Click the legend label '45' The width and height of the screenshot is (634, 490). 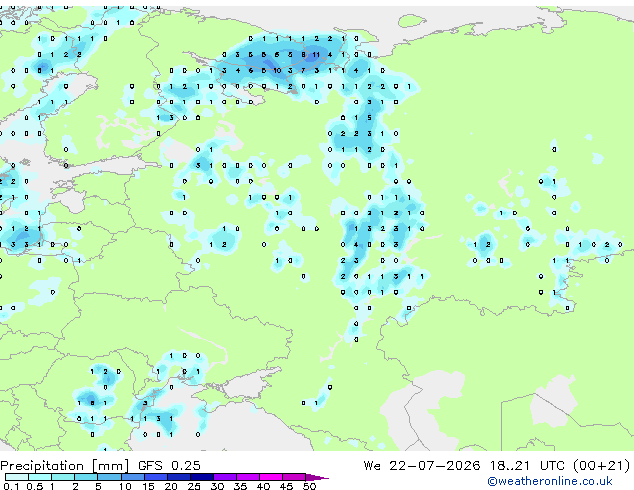tap(286, 486)
